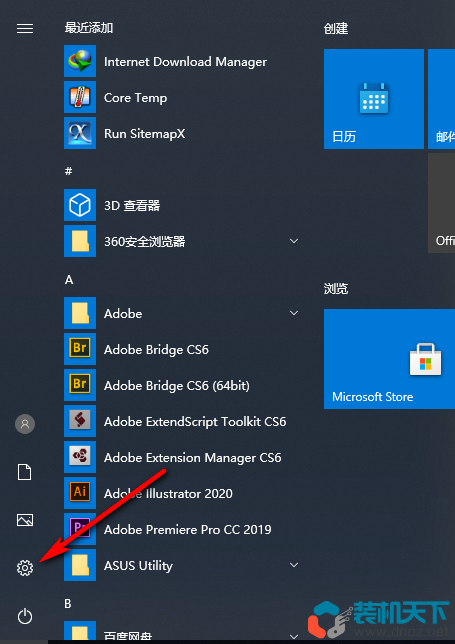
Task: Open Internet Download Manager text entry
Action: [x=185, y=62]
